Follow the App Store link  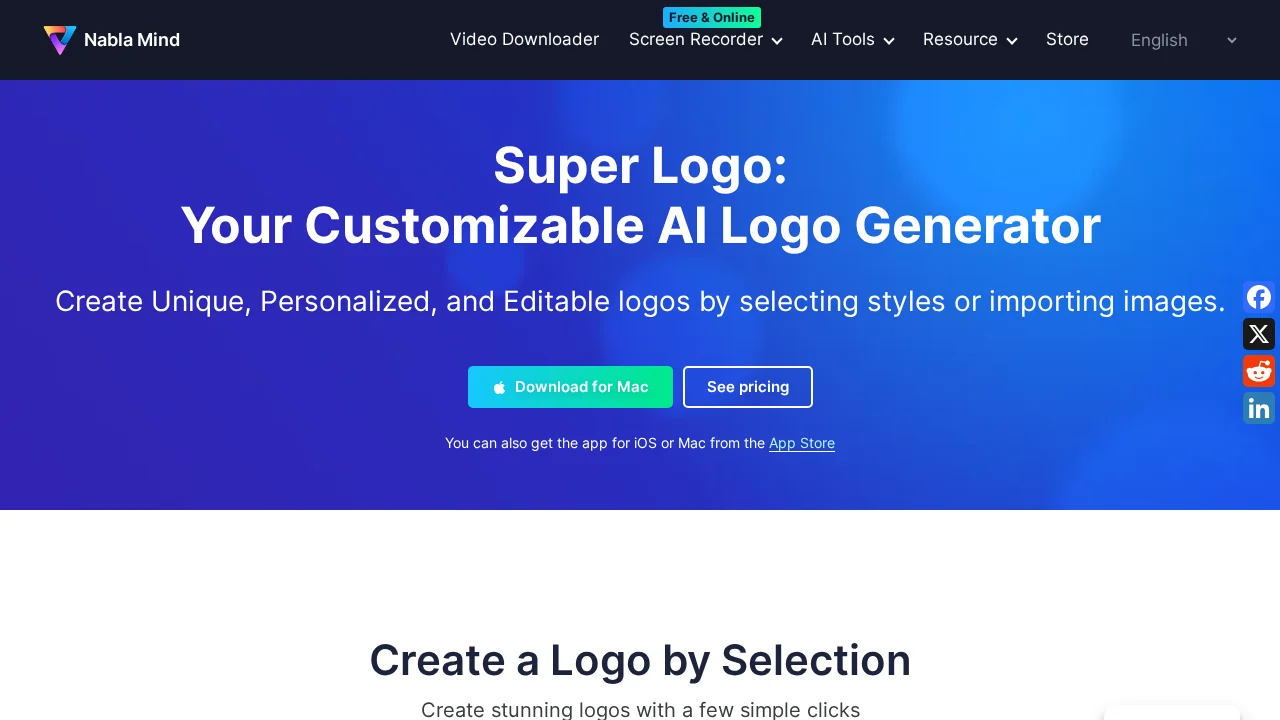pos(802,443)
